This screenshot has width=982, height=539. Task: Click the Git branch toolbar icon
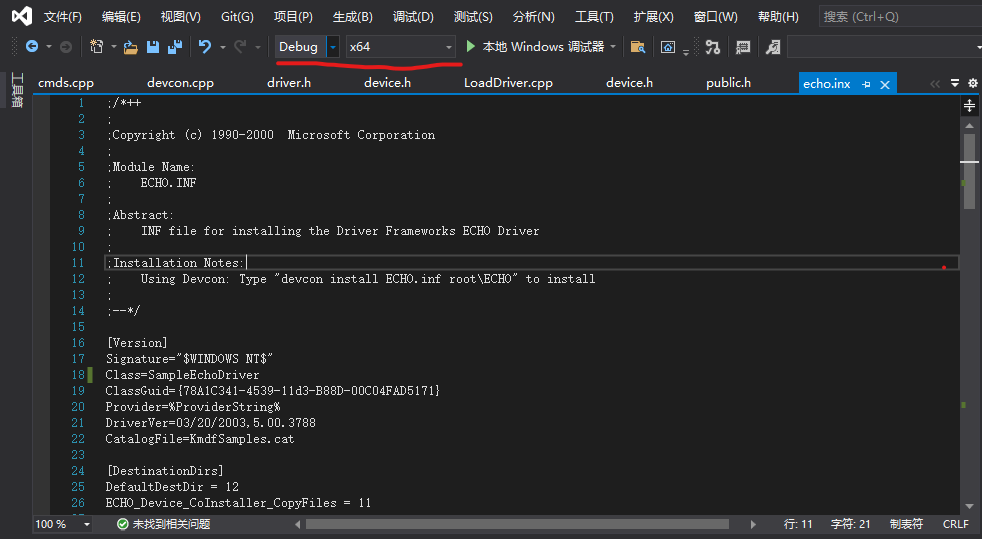[x=713, y=47]
